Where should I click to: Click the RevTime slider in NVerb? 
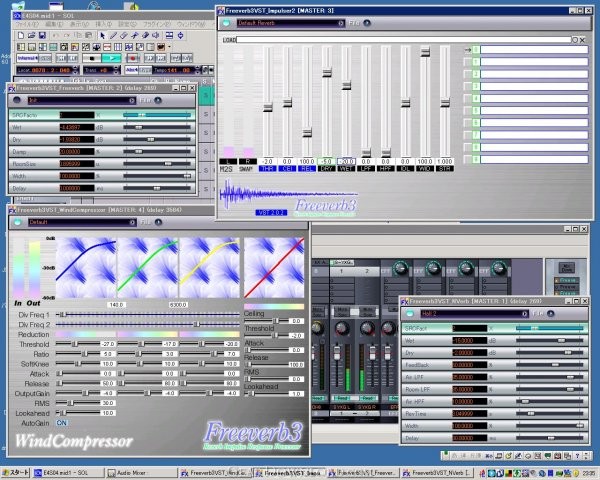pyautogui.click(x=549, y=414)
